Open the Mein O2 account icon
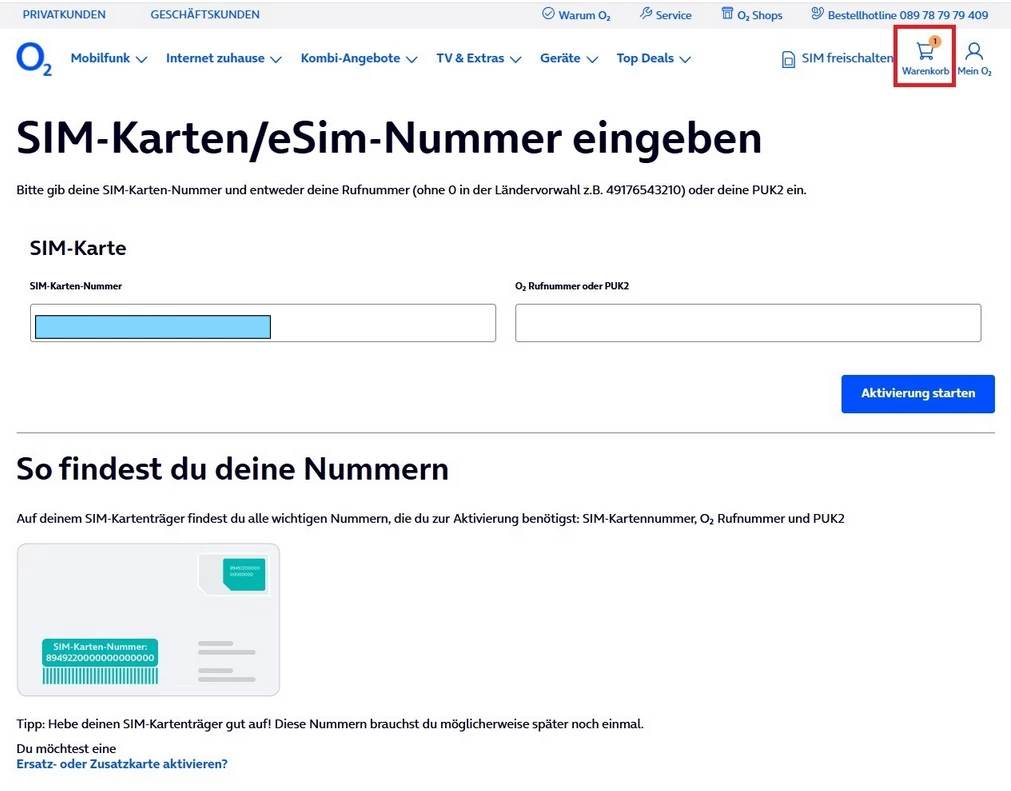Screen dimensions: 1011x791 (x=974, y=51)
